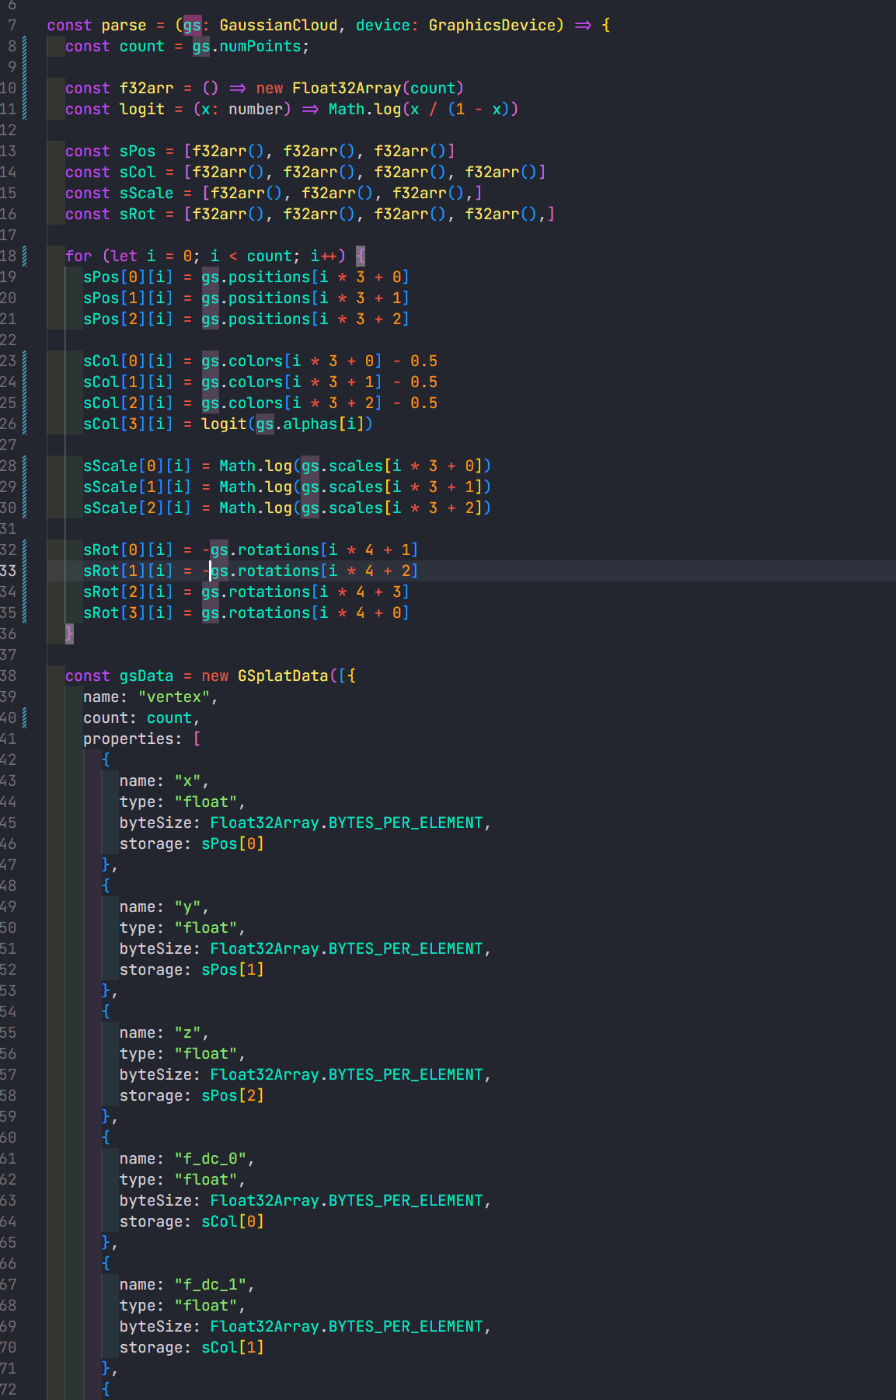Click 'colors' in the sCol[1][i] assignment
The height and width of the screenshot is (1400, 896).
(256, 382)
